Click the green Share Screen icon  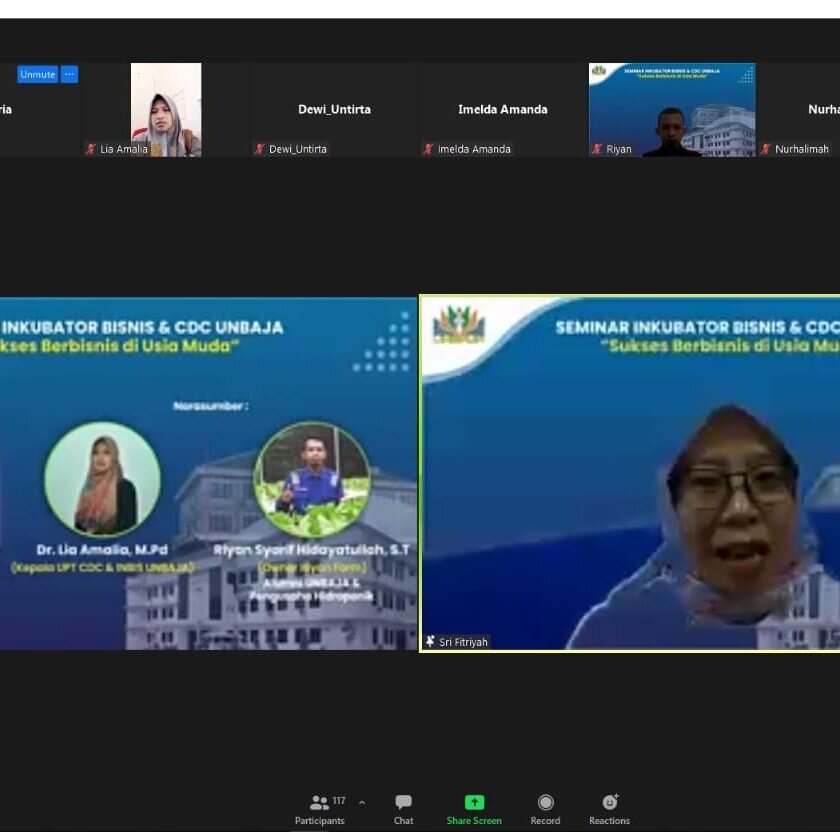474,803
